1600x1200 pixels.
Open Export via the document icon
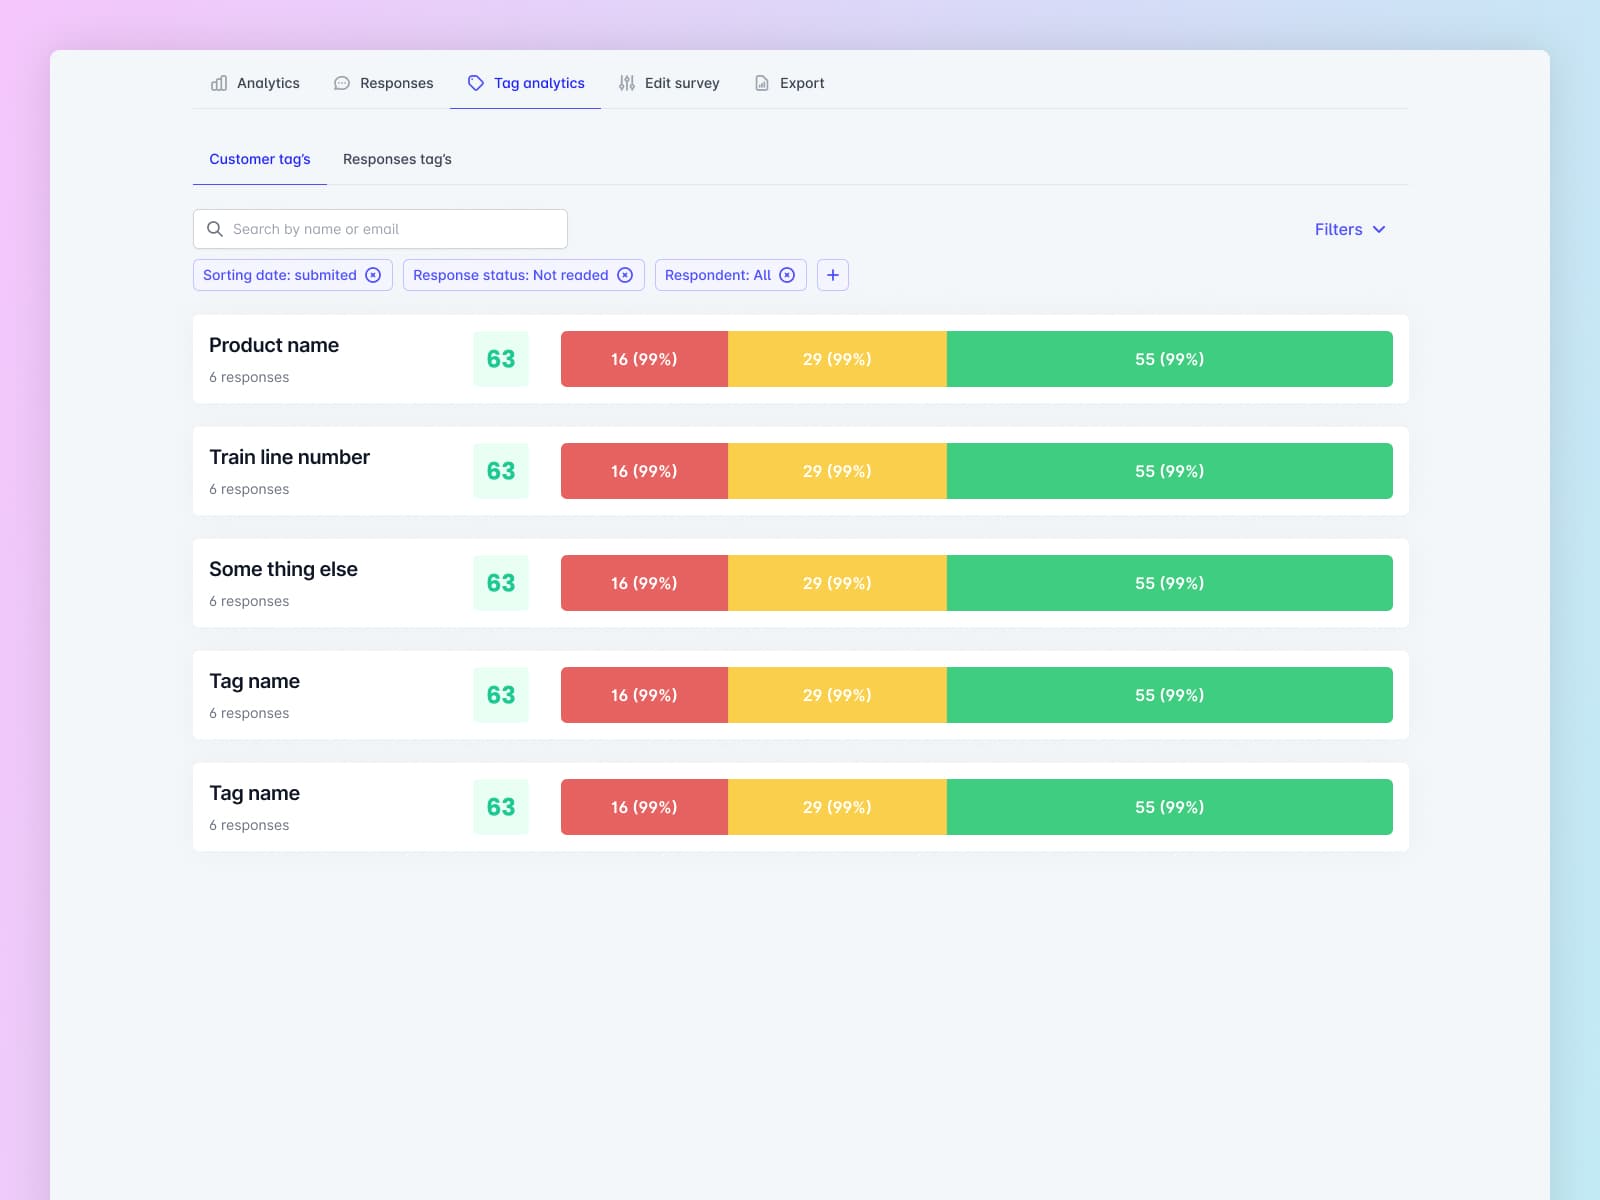761,83
